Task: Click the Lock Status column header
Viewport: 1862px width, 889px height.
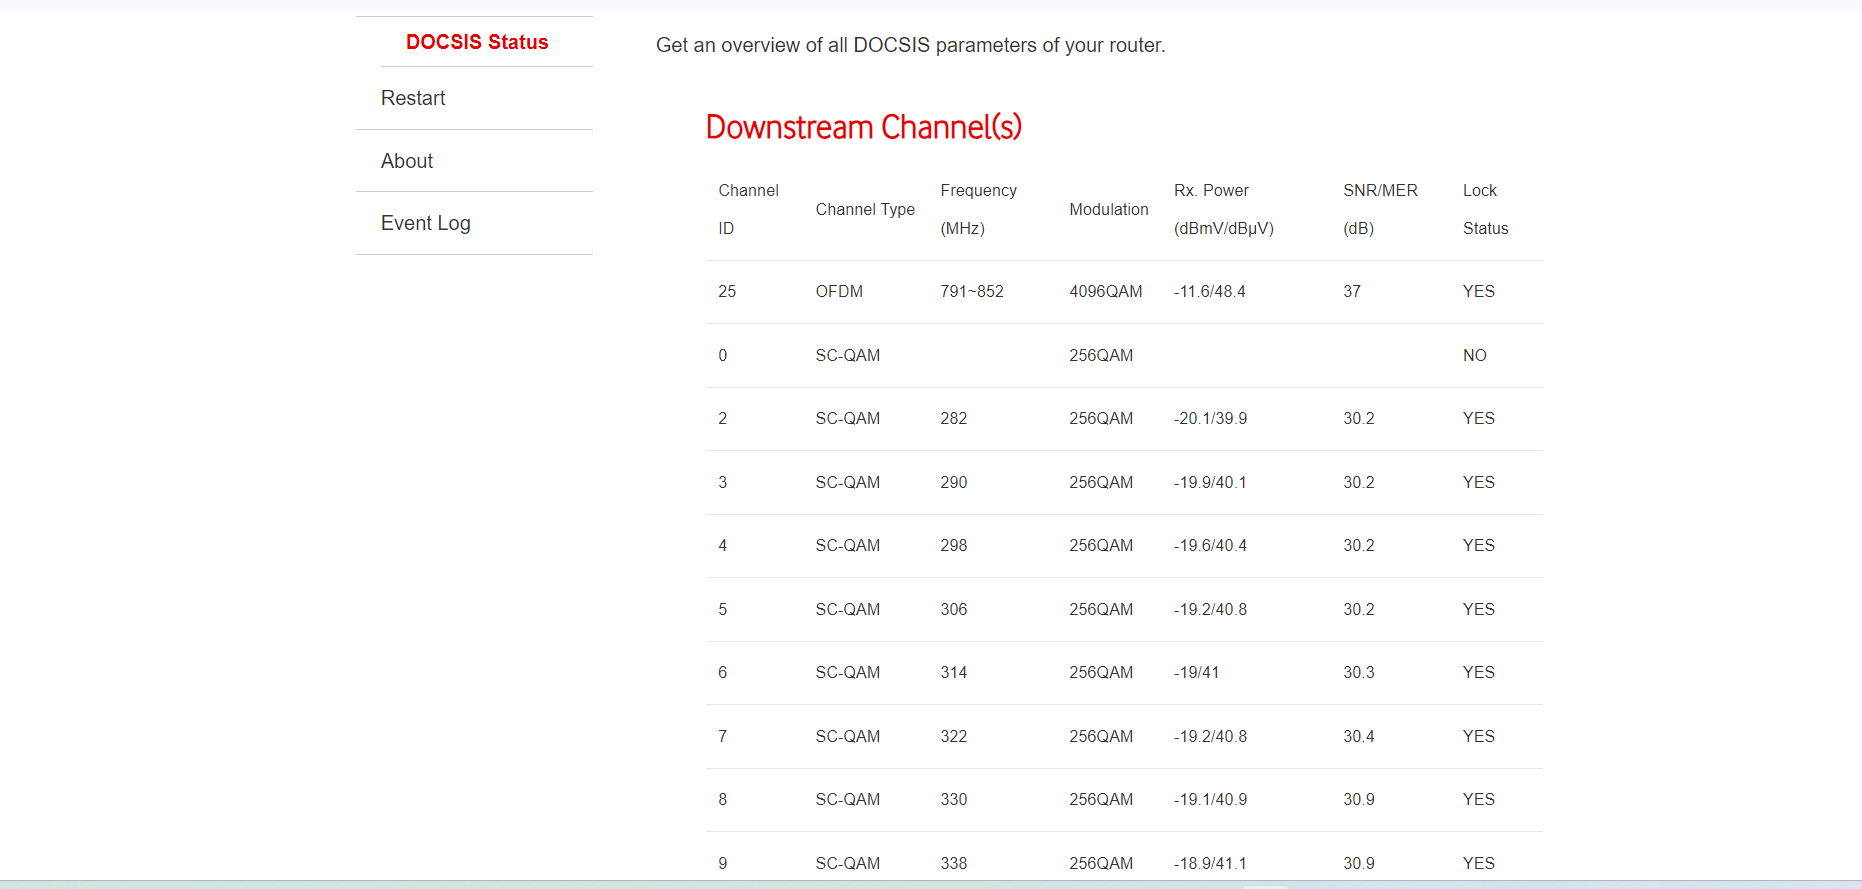Action: click(1484, 209)
